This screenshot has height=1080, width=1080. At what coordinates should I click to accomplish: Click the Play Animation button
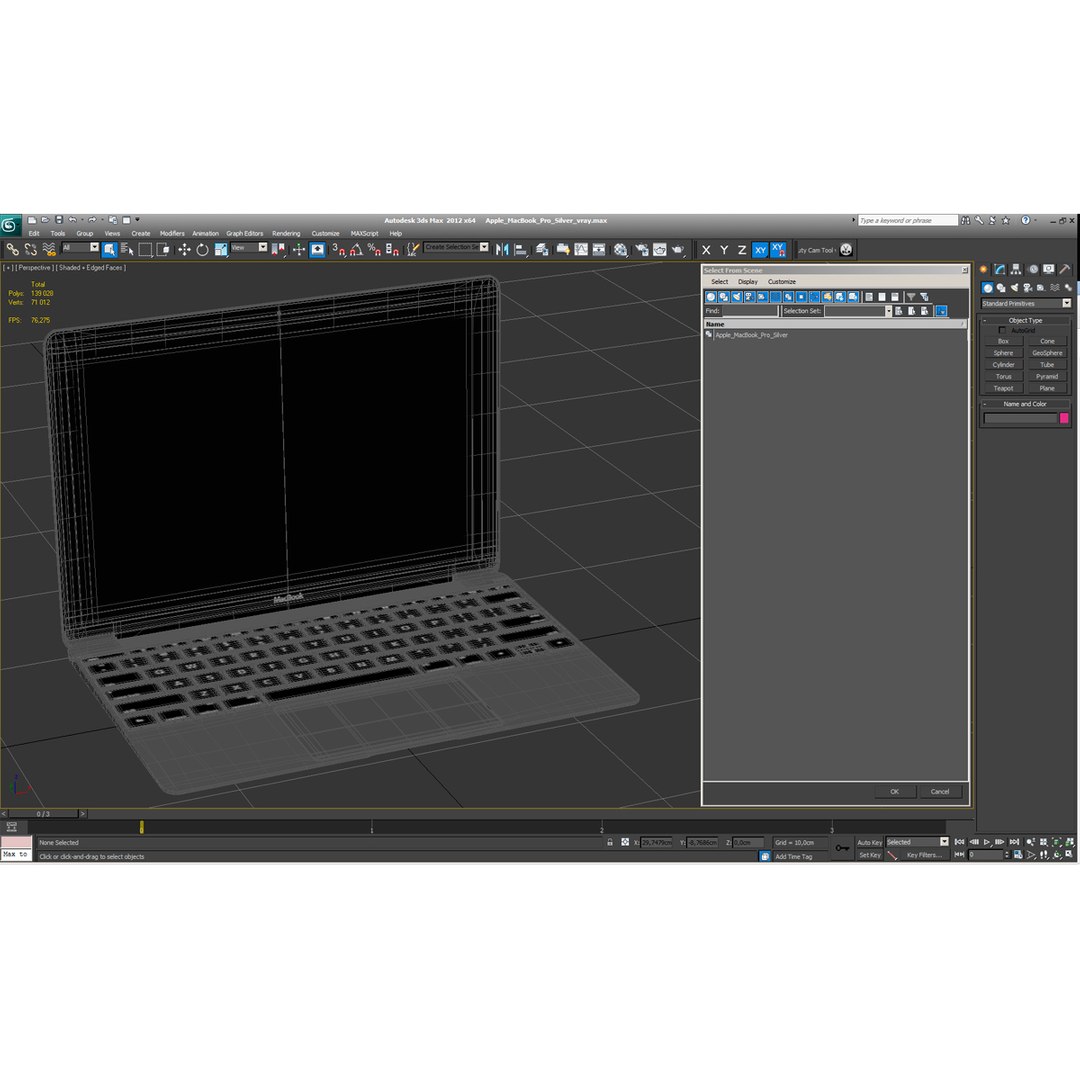click(x=986, y=842)
